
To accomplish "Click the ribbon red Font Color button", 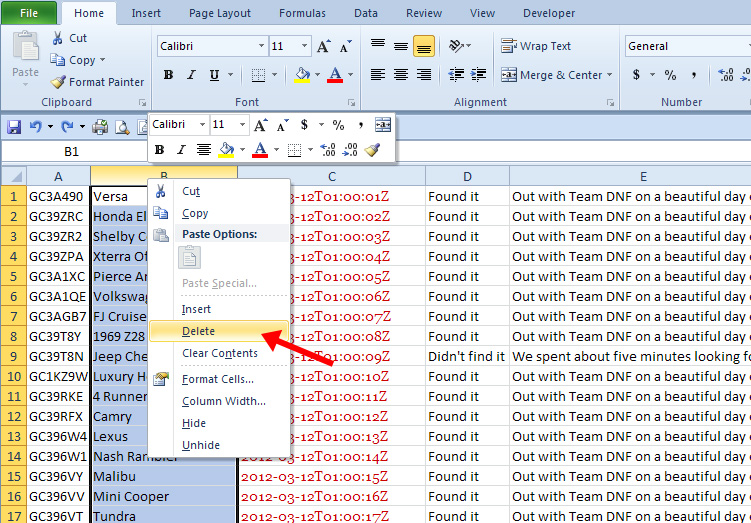I will pyautogui.click(x=335, y=75).
